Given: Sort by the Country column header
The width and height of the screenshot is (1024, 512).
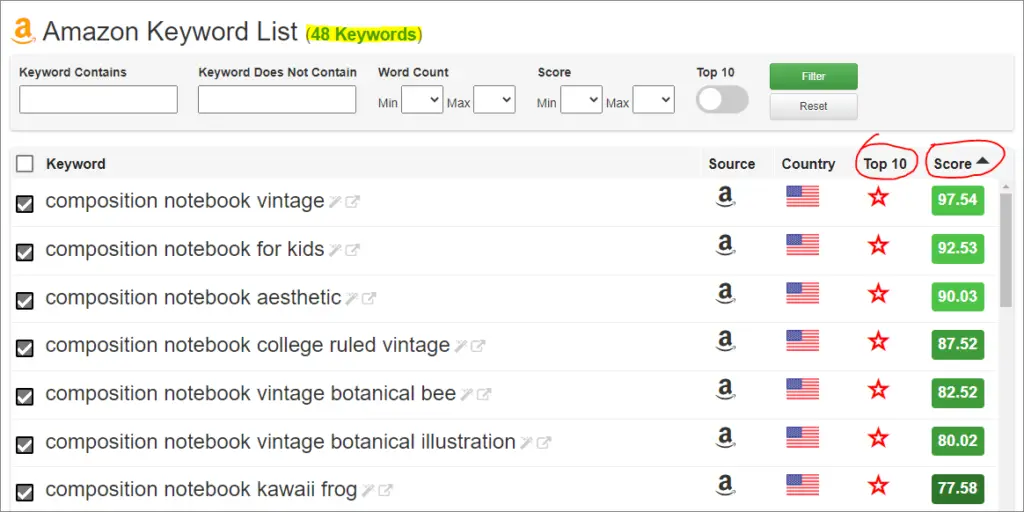Looking at the screenshot, I should pos(808,164).
